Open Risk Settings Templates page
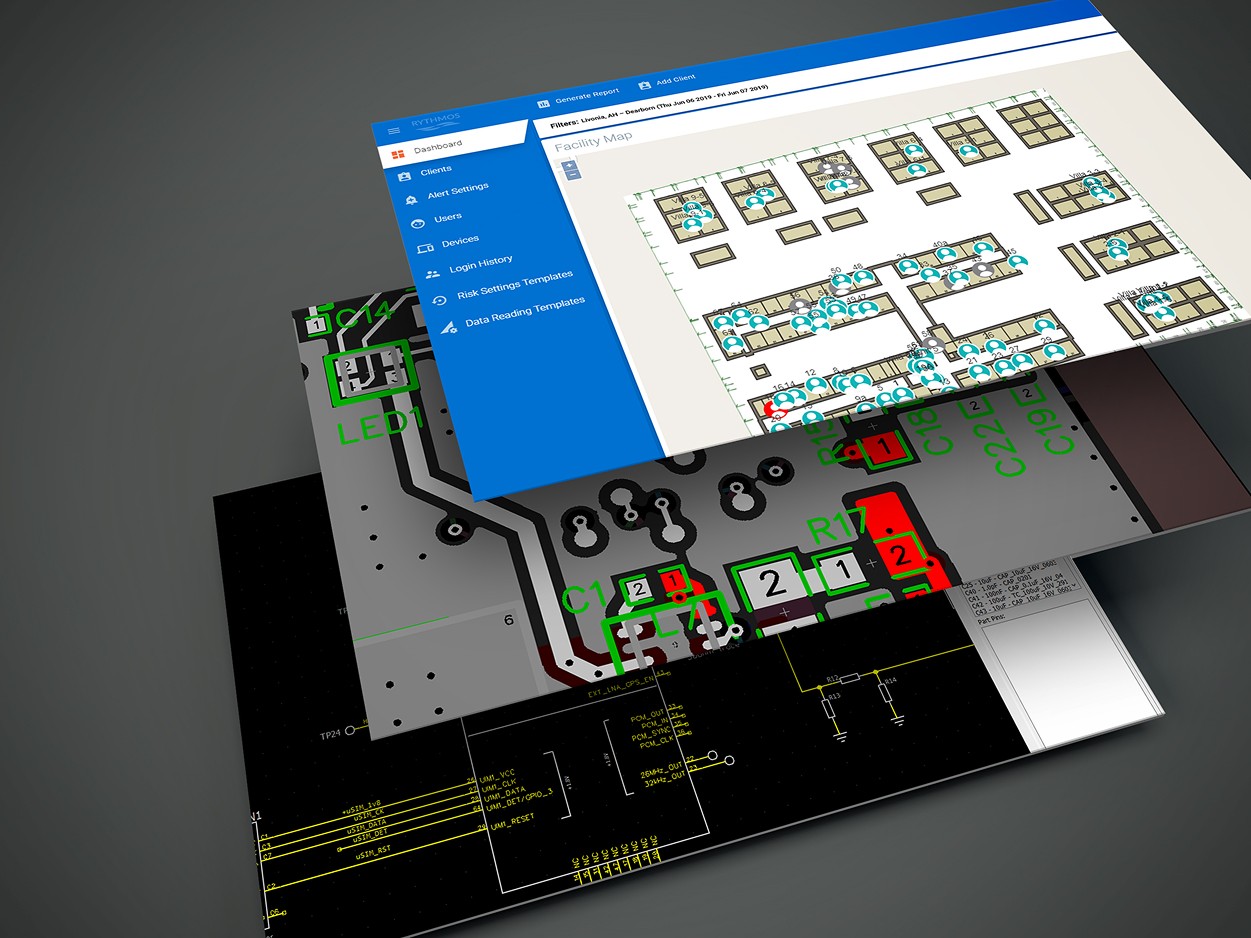This screenshot has width=1251, height=938. point(515,285)
